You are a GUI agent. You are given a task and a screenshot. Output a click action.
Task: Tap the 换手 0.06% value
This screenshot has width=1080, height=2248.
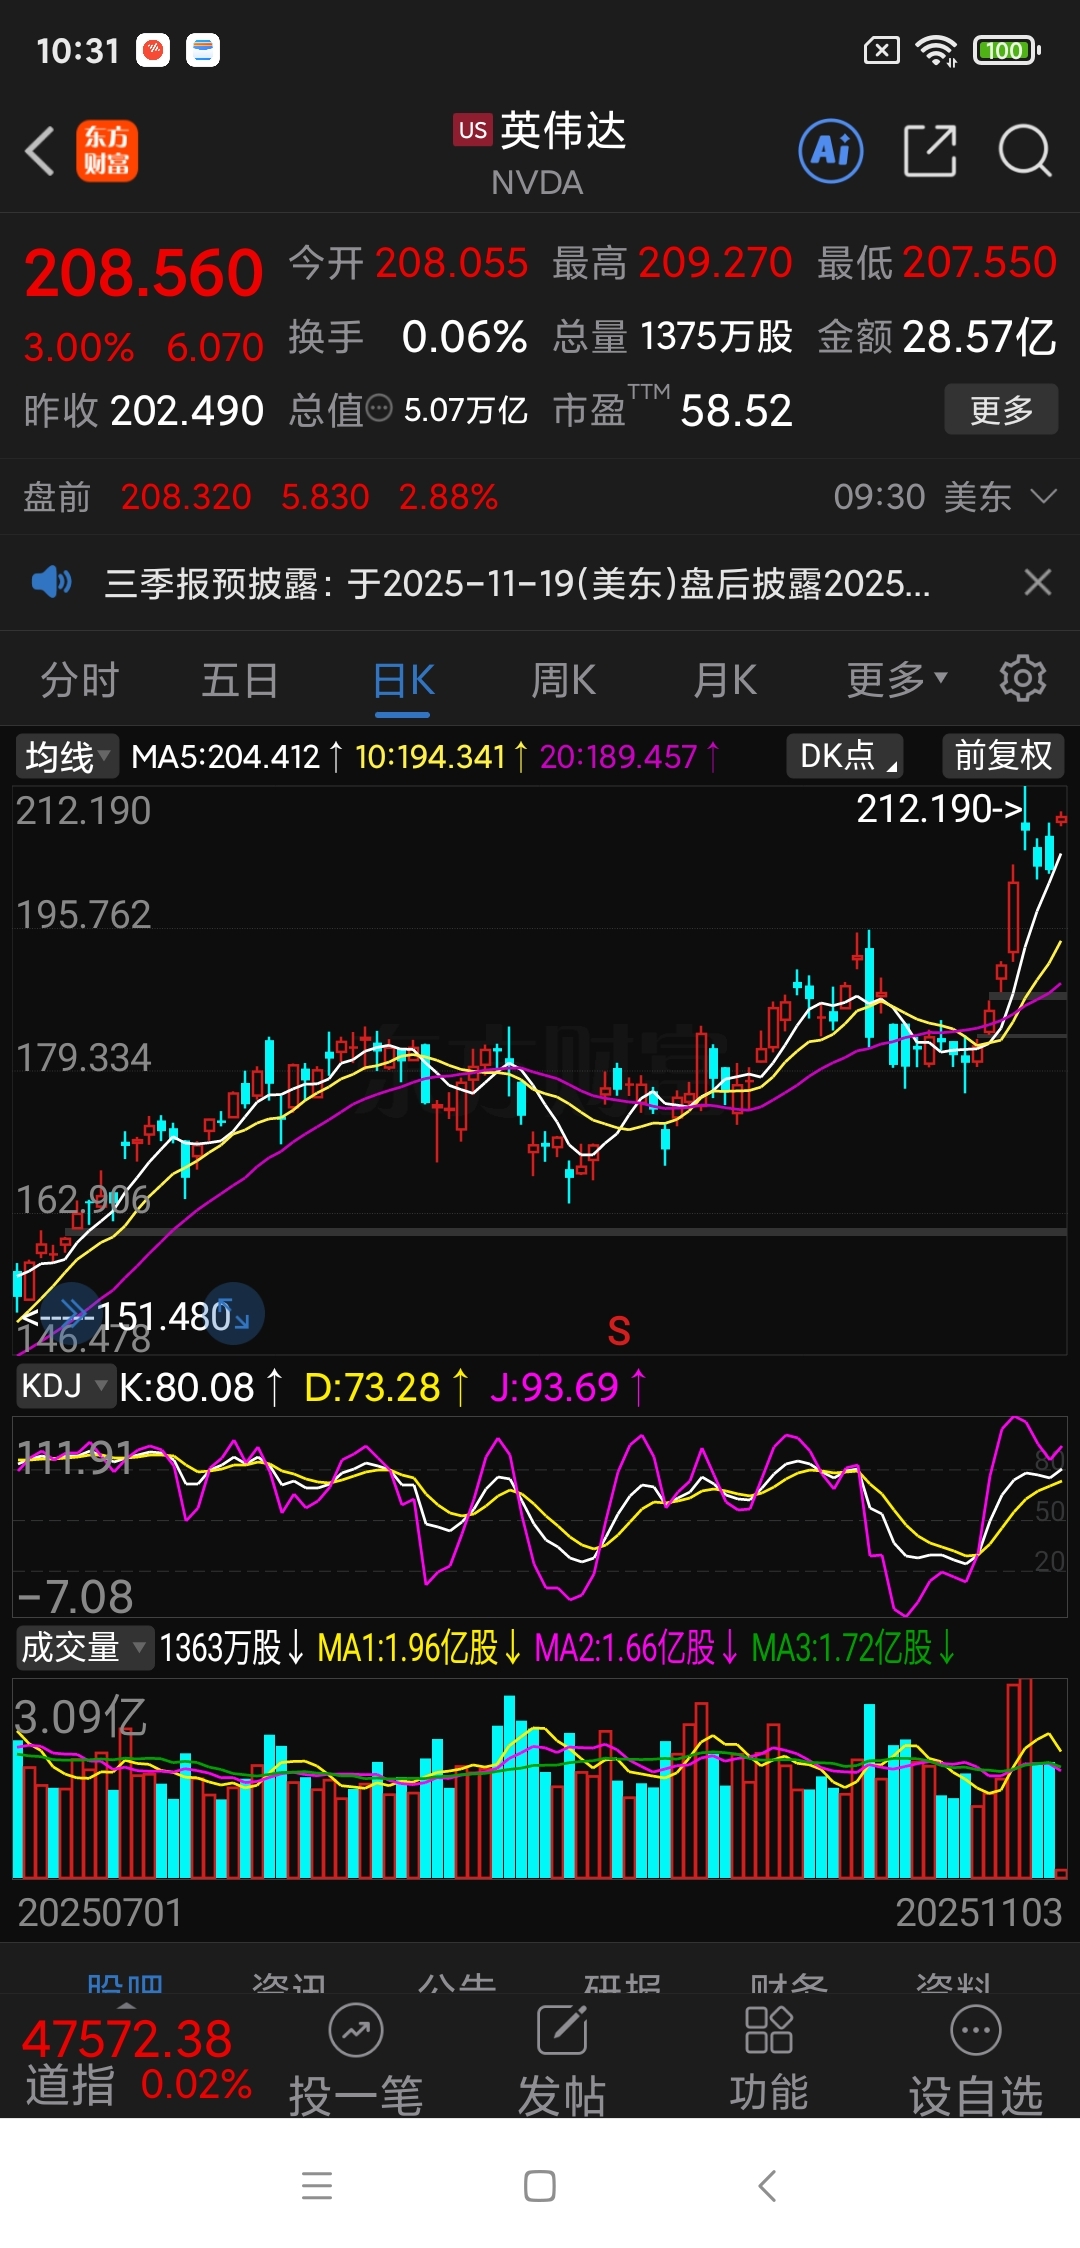(408, 337)
